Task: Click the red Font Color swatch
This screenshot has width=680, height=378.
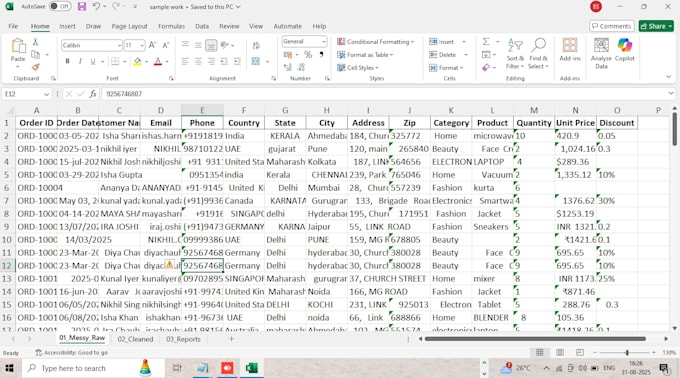Action: (158, 62)
